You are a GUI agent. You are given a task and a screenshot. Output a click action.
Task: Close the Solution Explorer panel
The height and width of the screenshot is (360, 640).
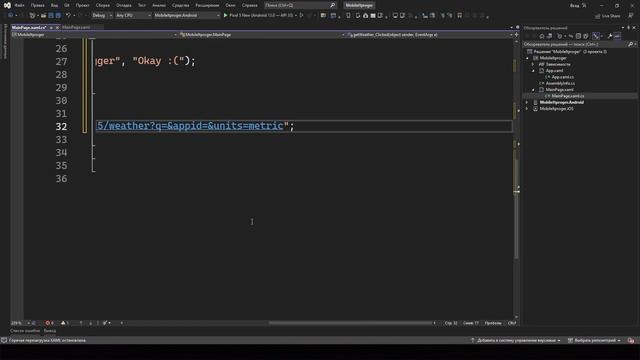pos(634,28)
